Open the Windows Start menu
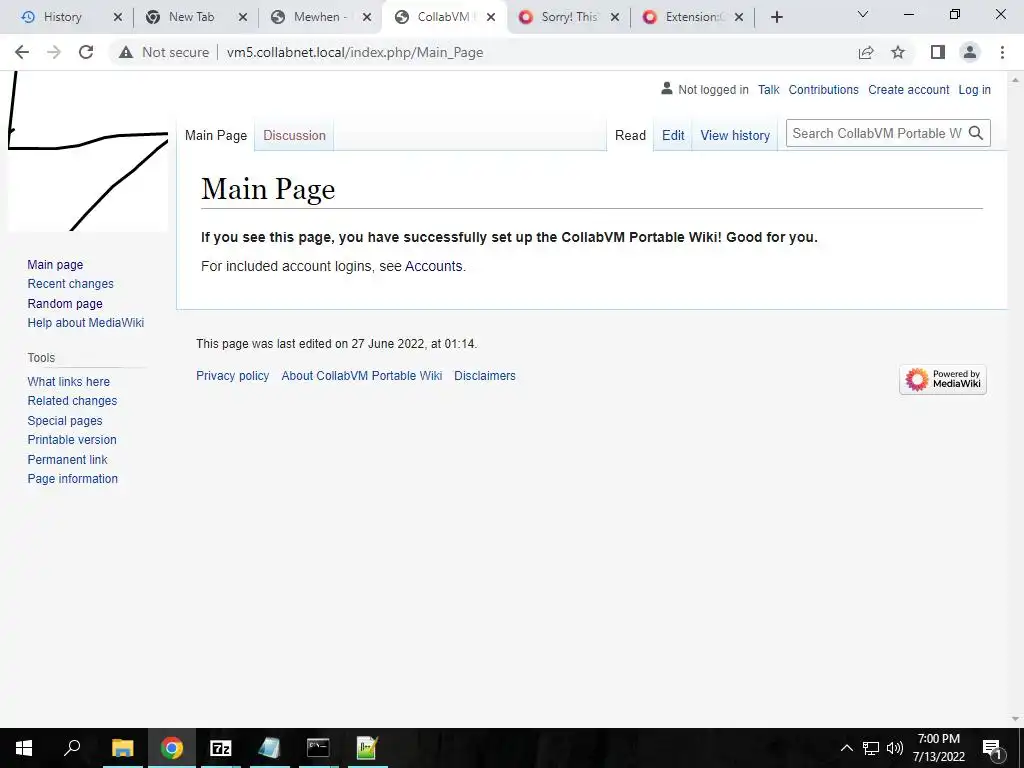The image size is (1024, 768). click(x=24, y=748)
